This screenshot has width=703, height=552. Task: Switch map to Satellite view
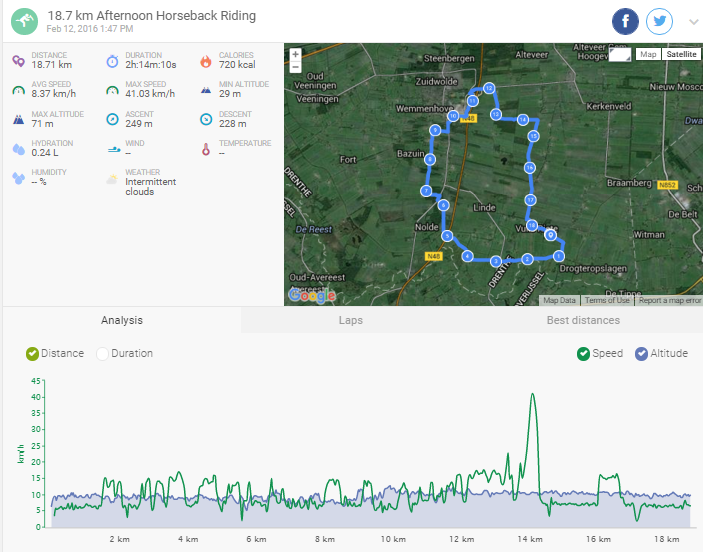pos(681,54)
